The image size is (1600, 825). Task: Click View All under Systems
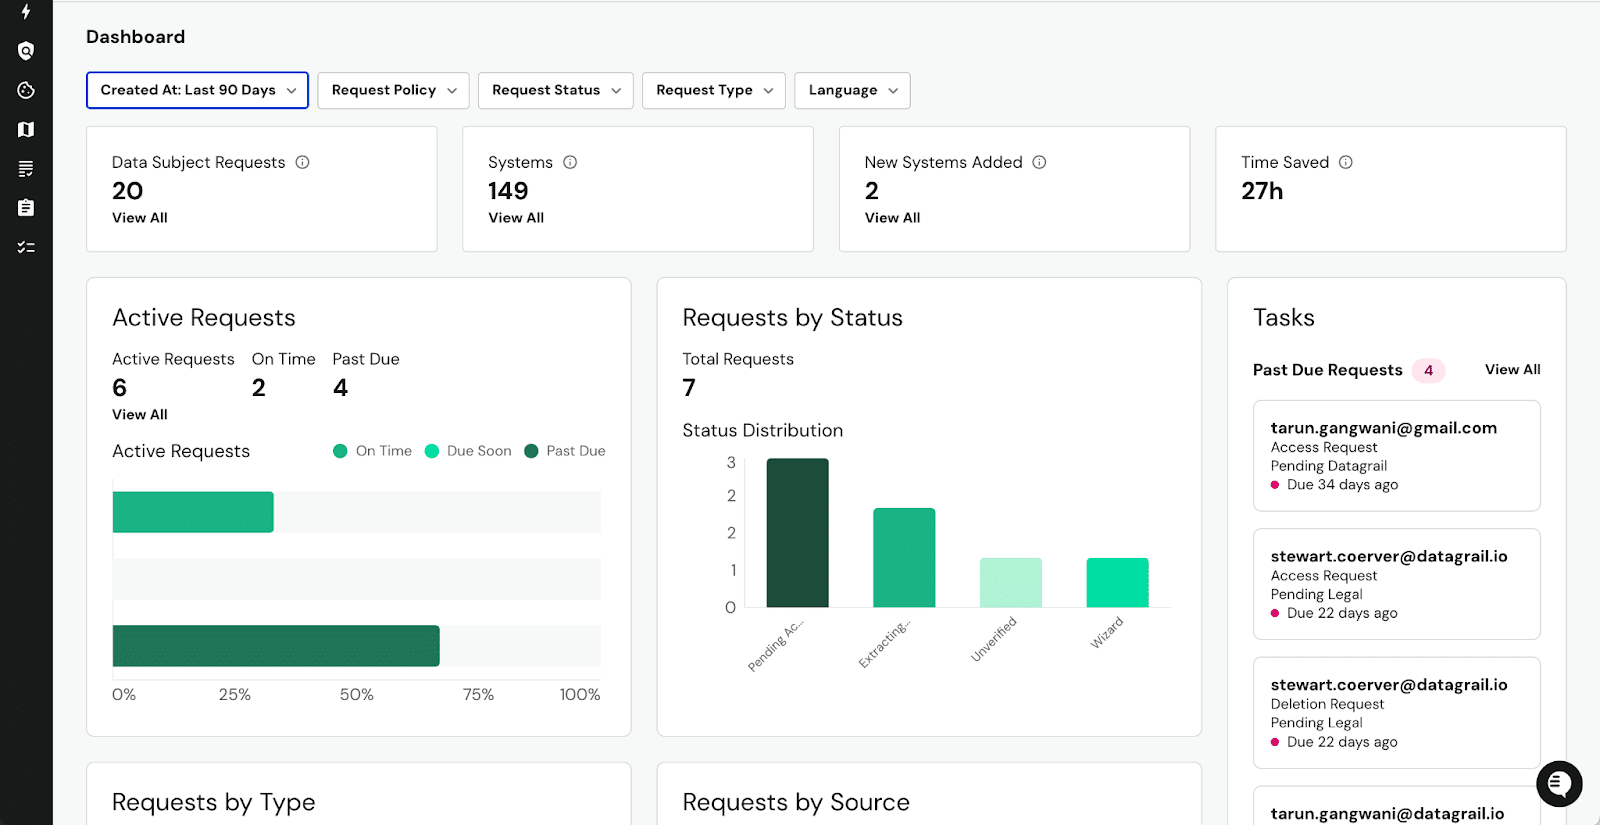[516, 218]
